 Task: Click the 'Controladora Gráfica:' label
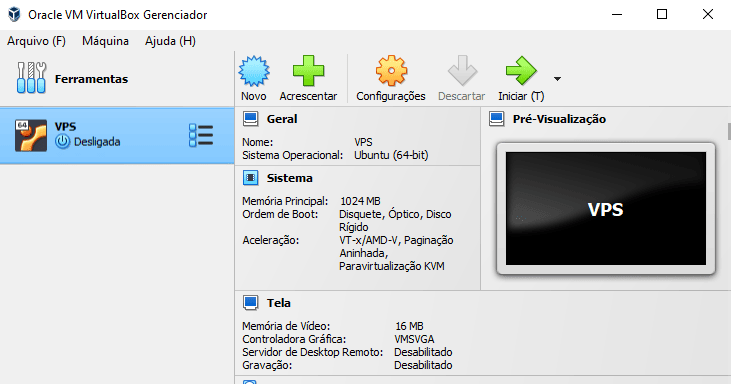tap(294, 339)
